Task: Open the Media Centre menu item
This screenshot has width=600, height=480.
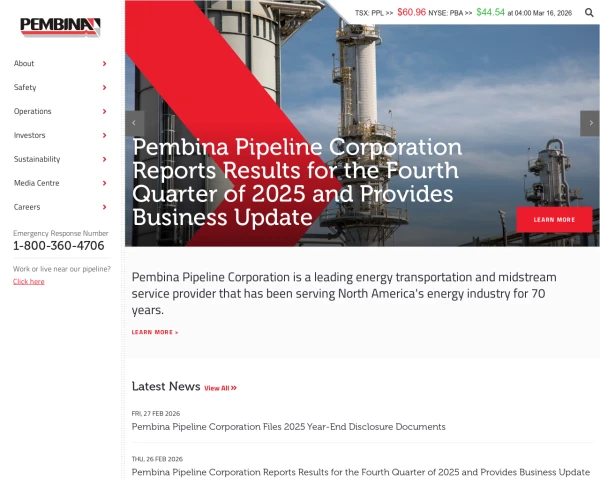Action: point(37,183)
